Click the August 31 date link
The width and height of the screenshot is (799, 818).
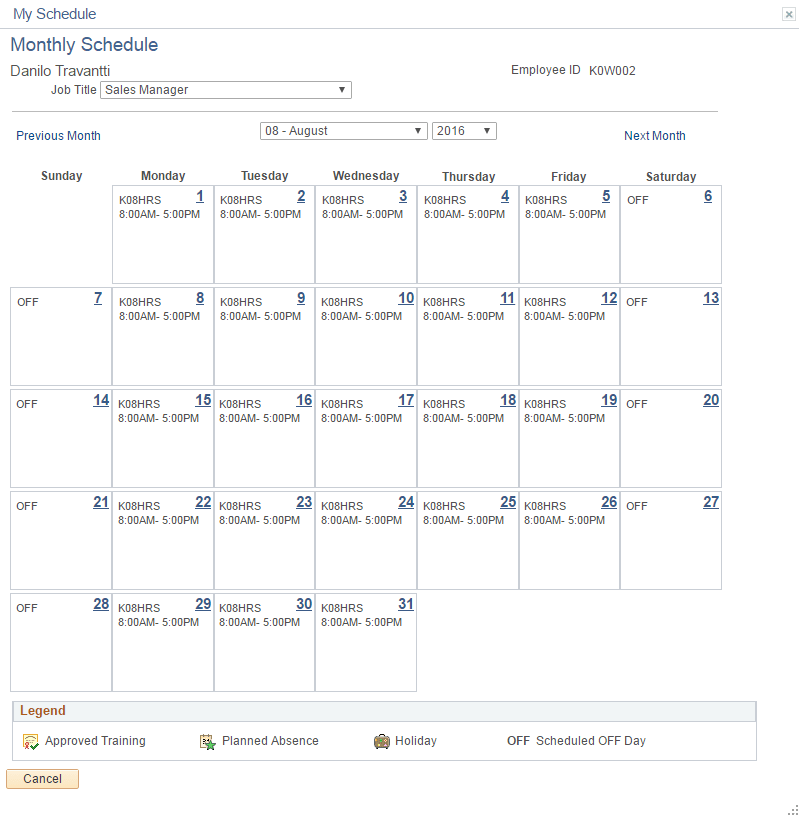(x=405, y=604)
